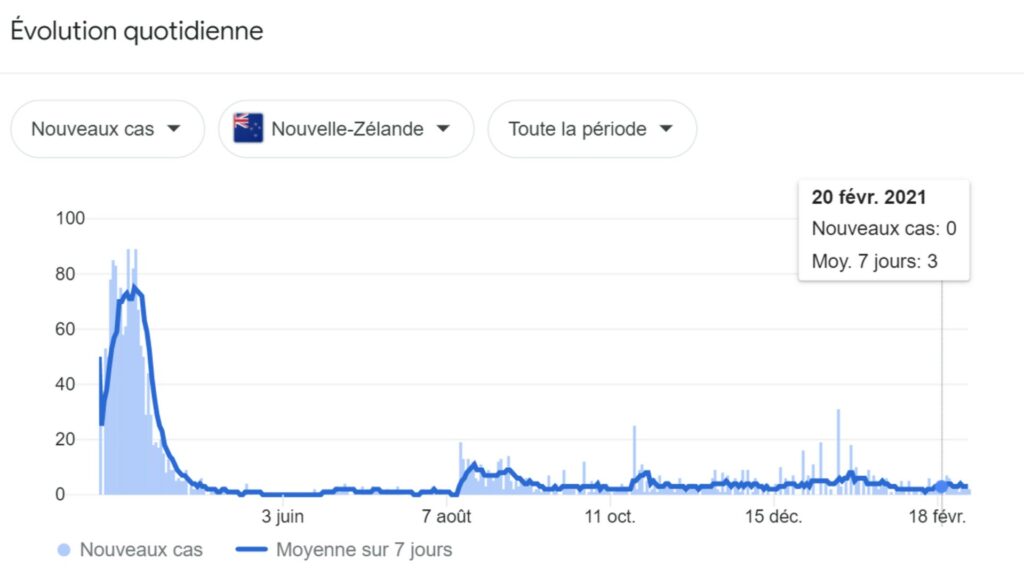Click the Moyenne sur 7 jours legend label
1024x576 pixels.
click(x=364, y=550)
